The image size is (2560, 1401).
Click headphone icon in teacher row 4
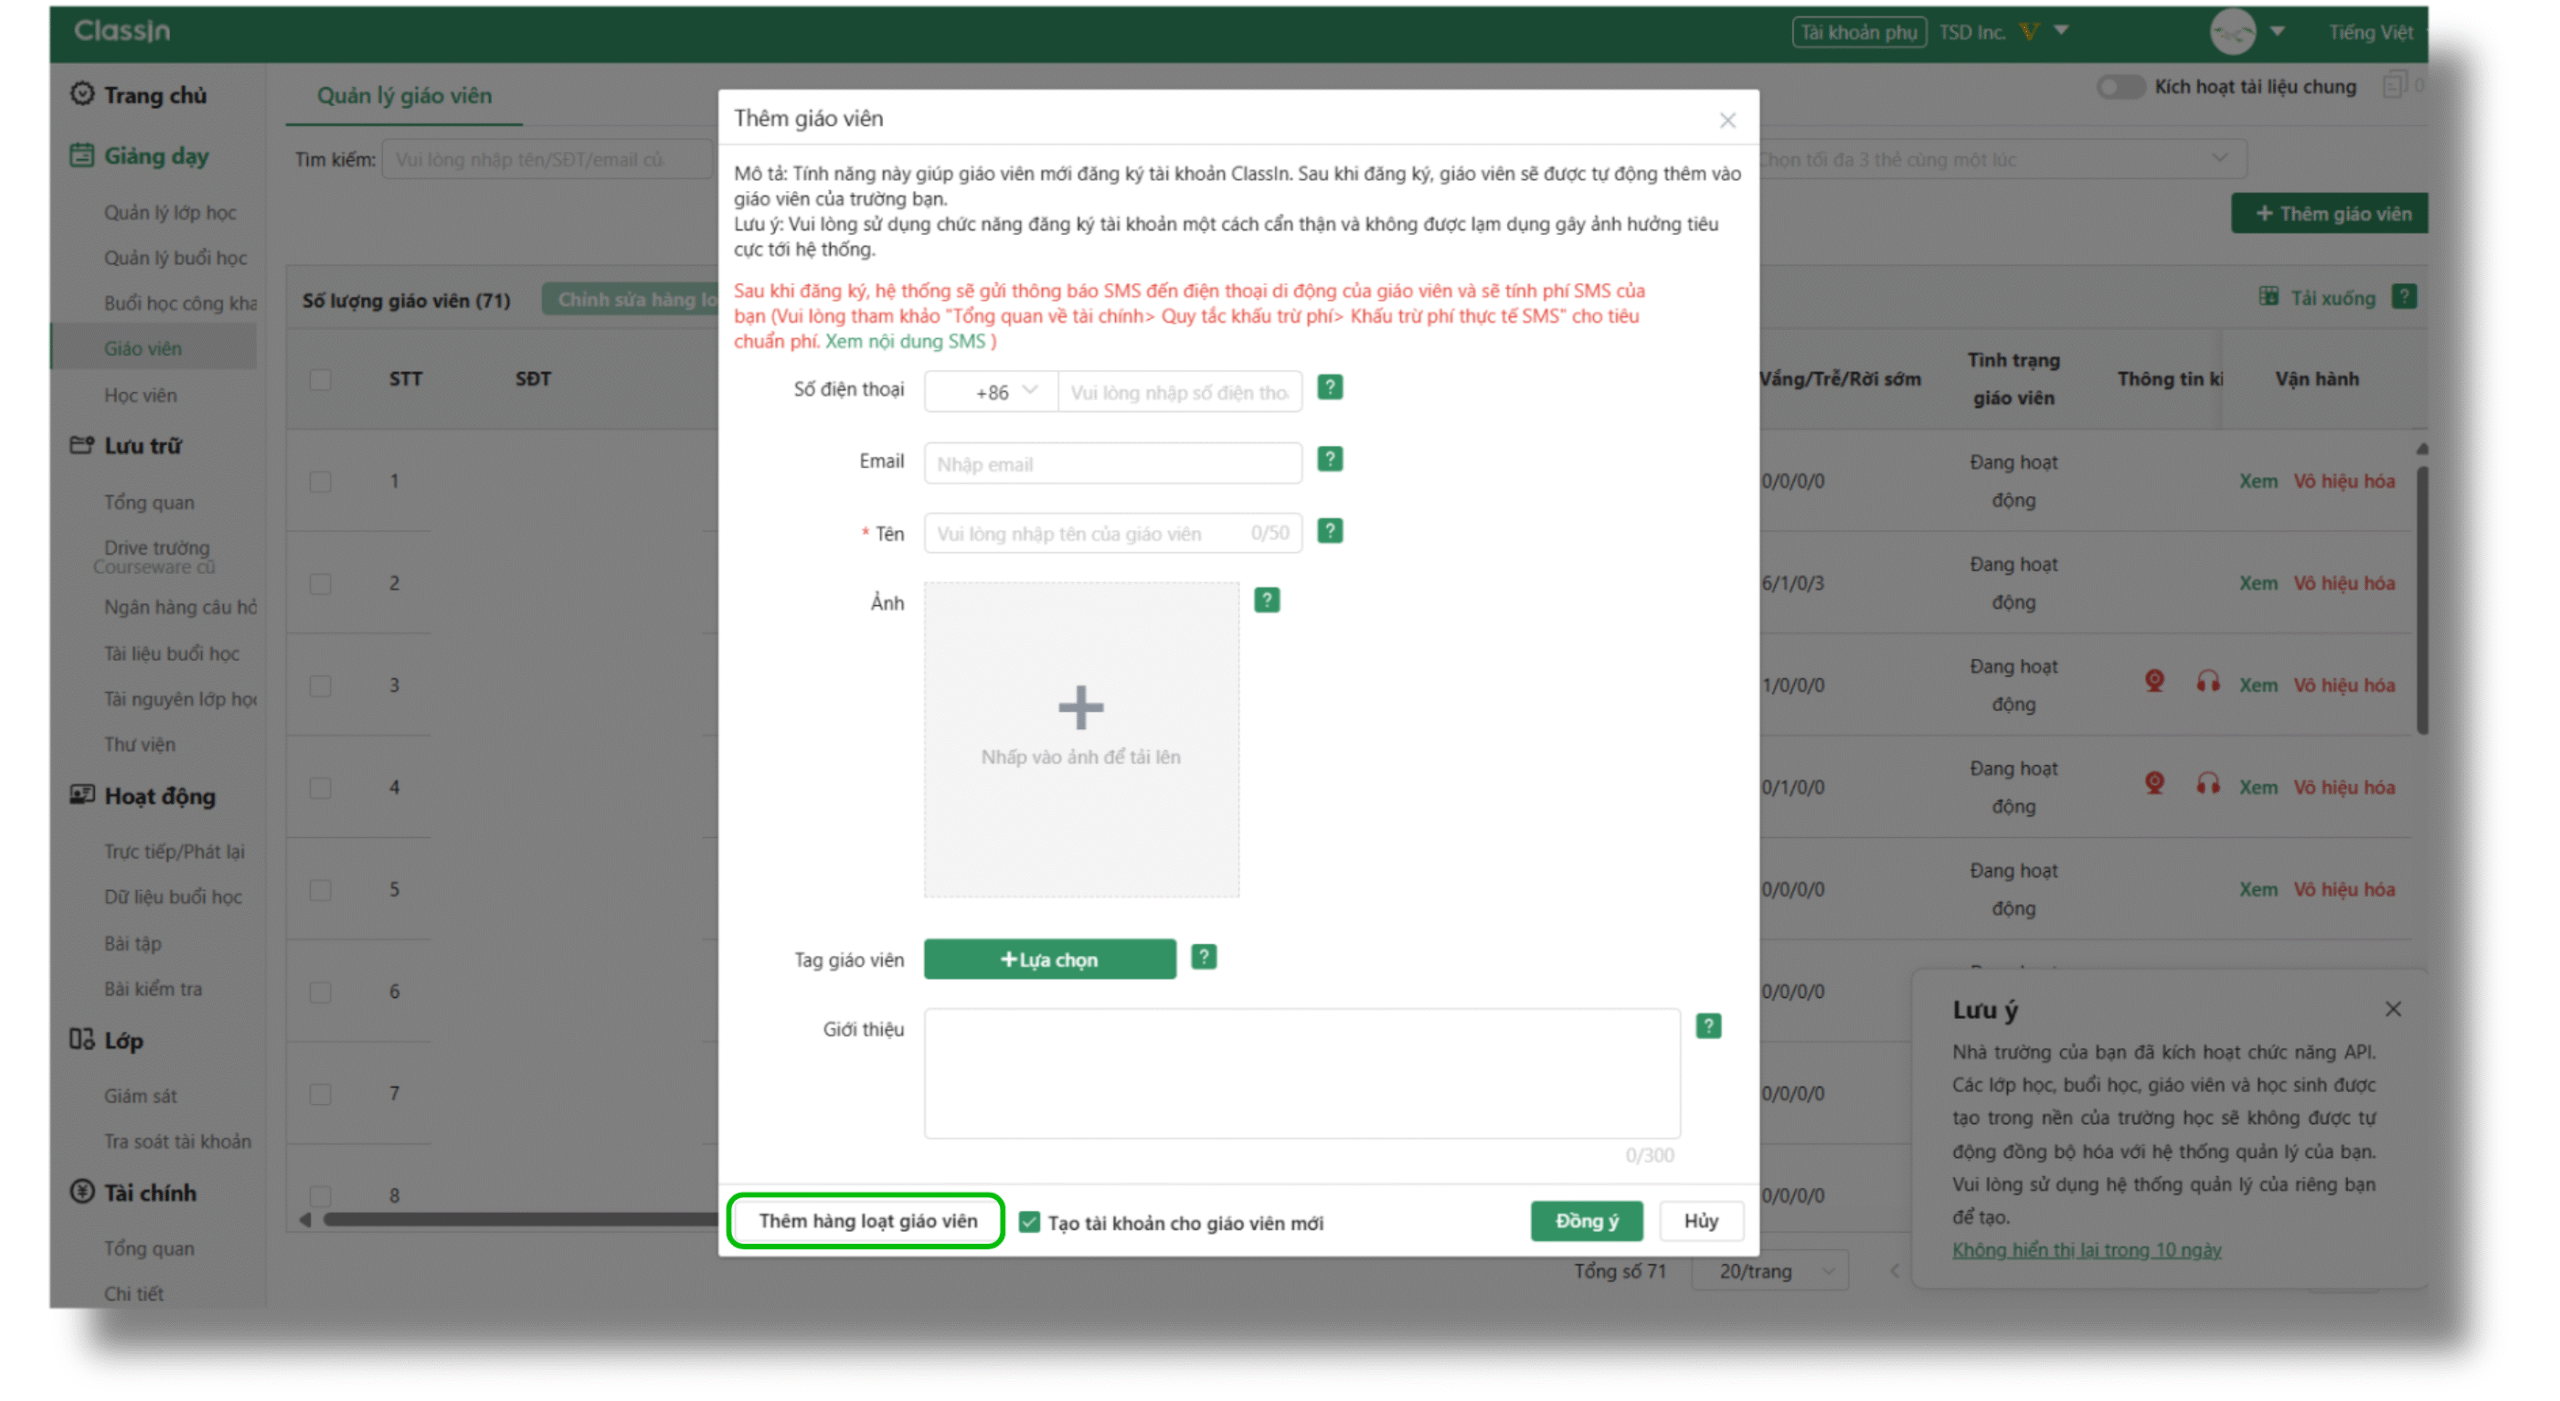(x=2207, y=784)
